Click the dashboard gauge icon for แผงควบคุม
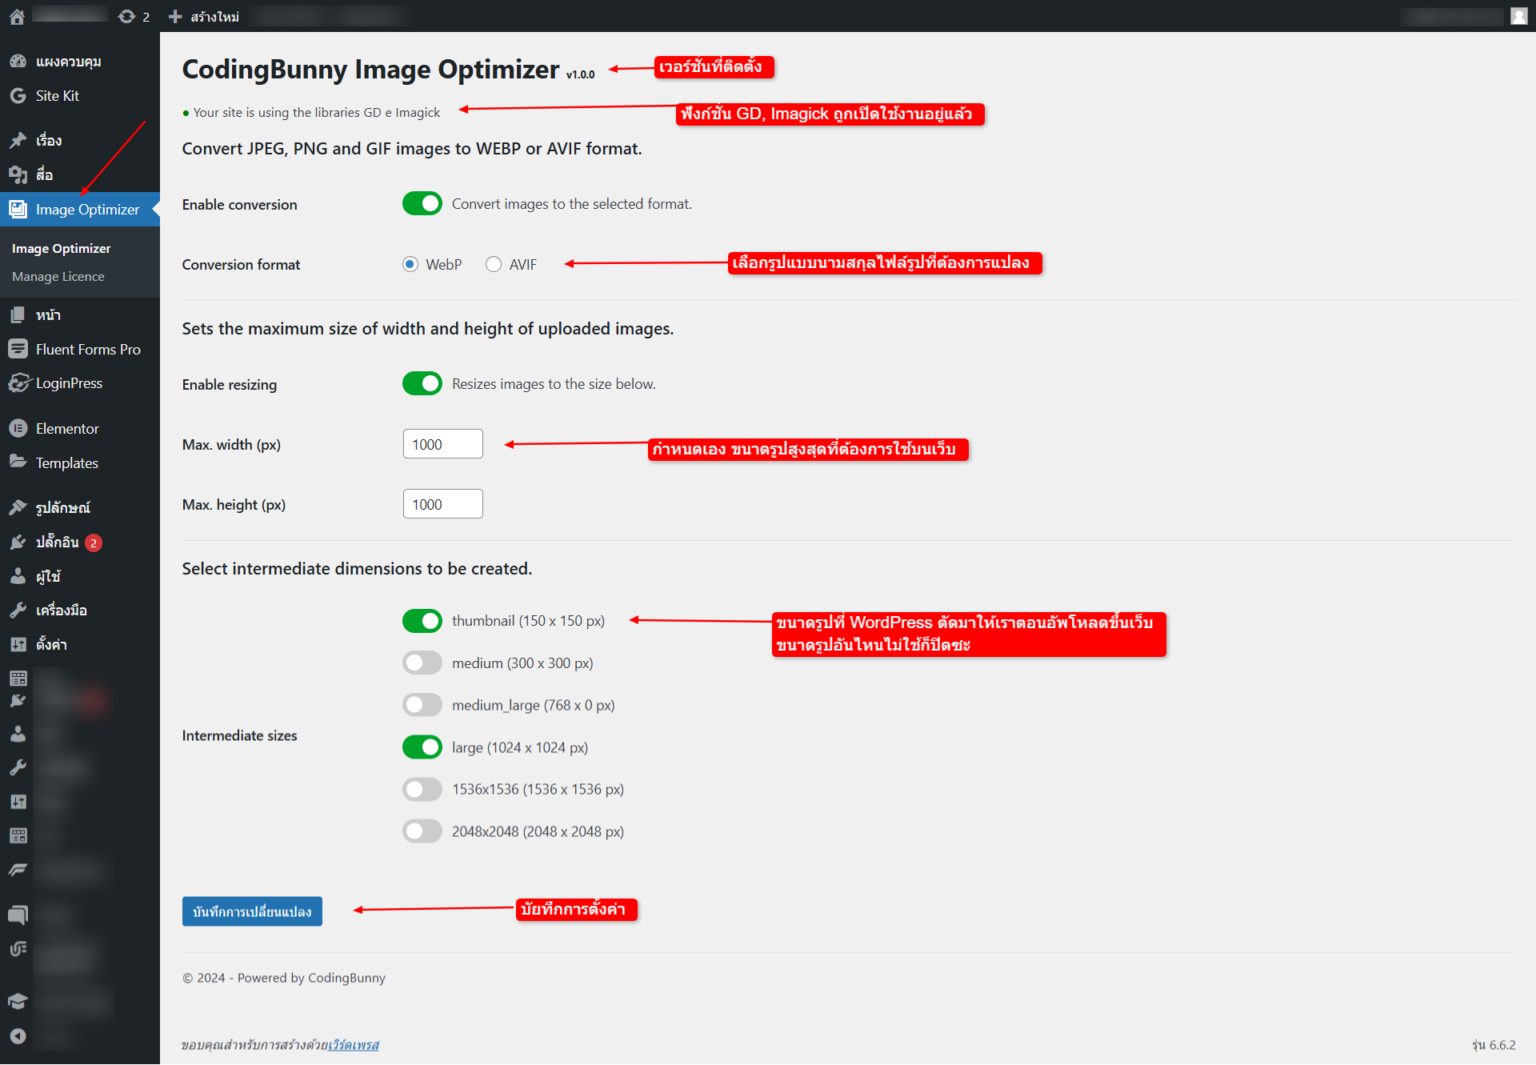This screenshot has width=1536, height=1065. coord(18,61)
